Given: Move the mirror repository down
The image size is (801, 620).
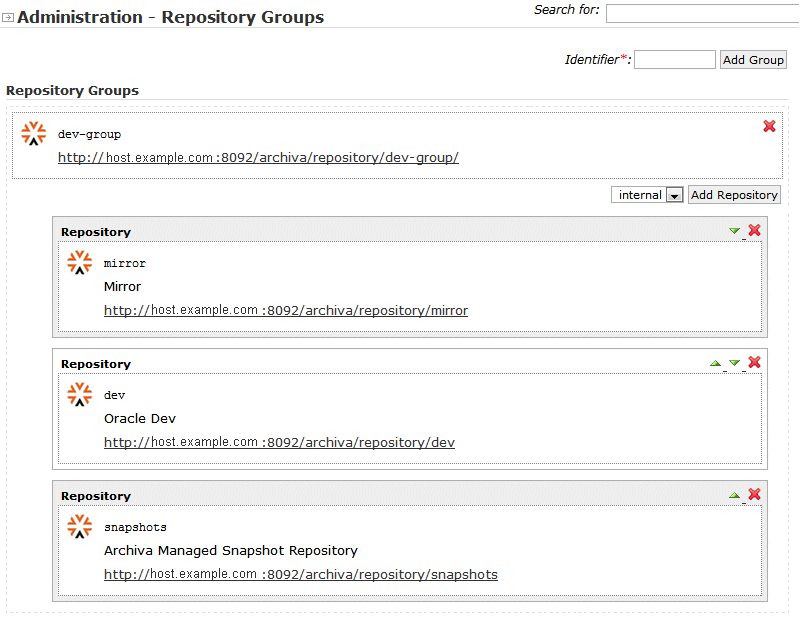Looking at the screenshot, I should click(x=735, y=231).
